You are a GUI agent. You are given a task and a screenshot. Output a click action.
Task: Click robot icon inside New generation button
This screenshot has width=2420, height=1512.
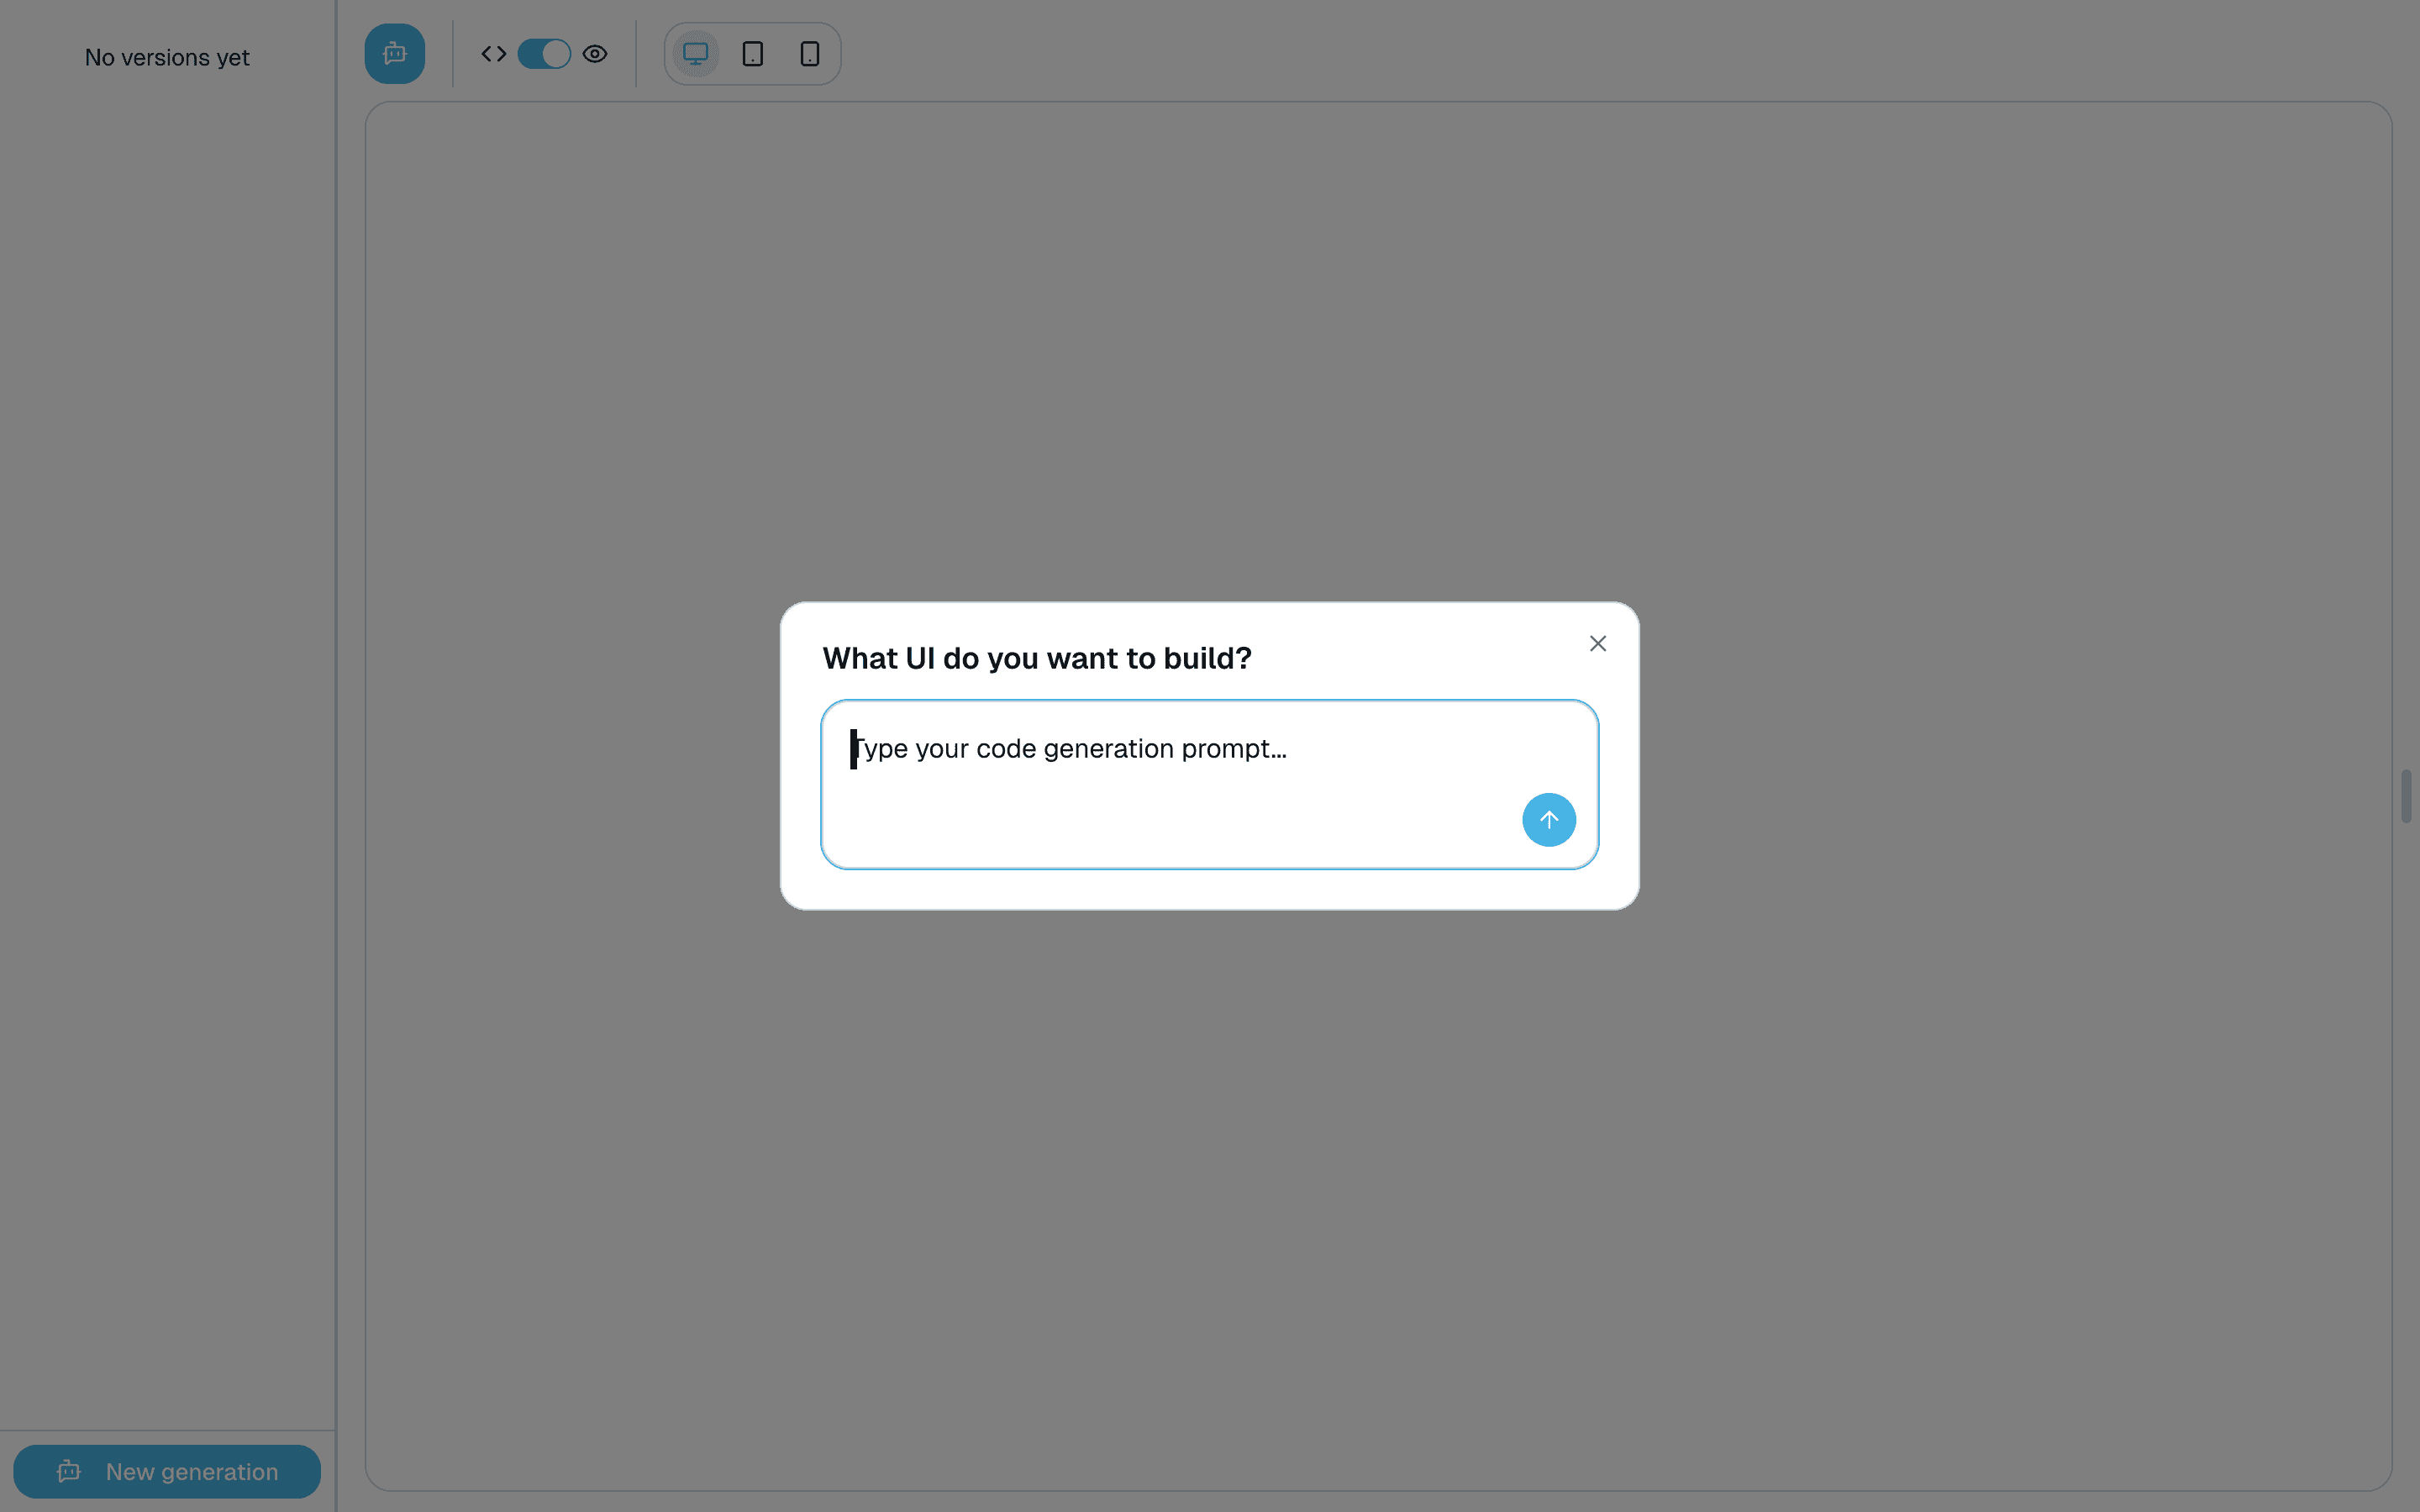69,1471
